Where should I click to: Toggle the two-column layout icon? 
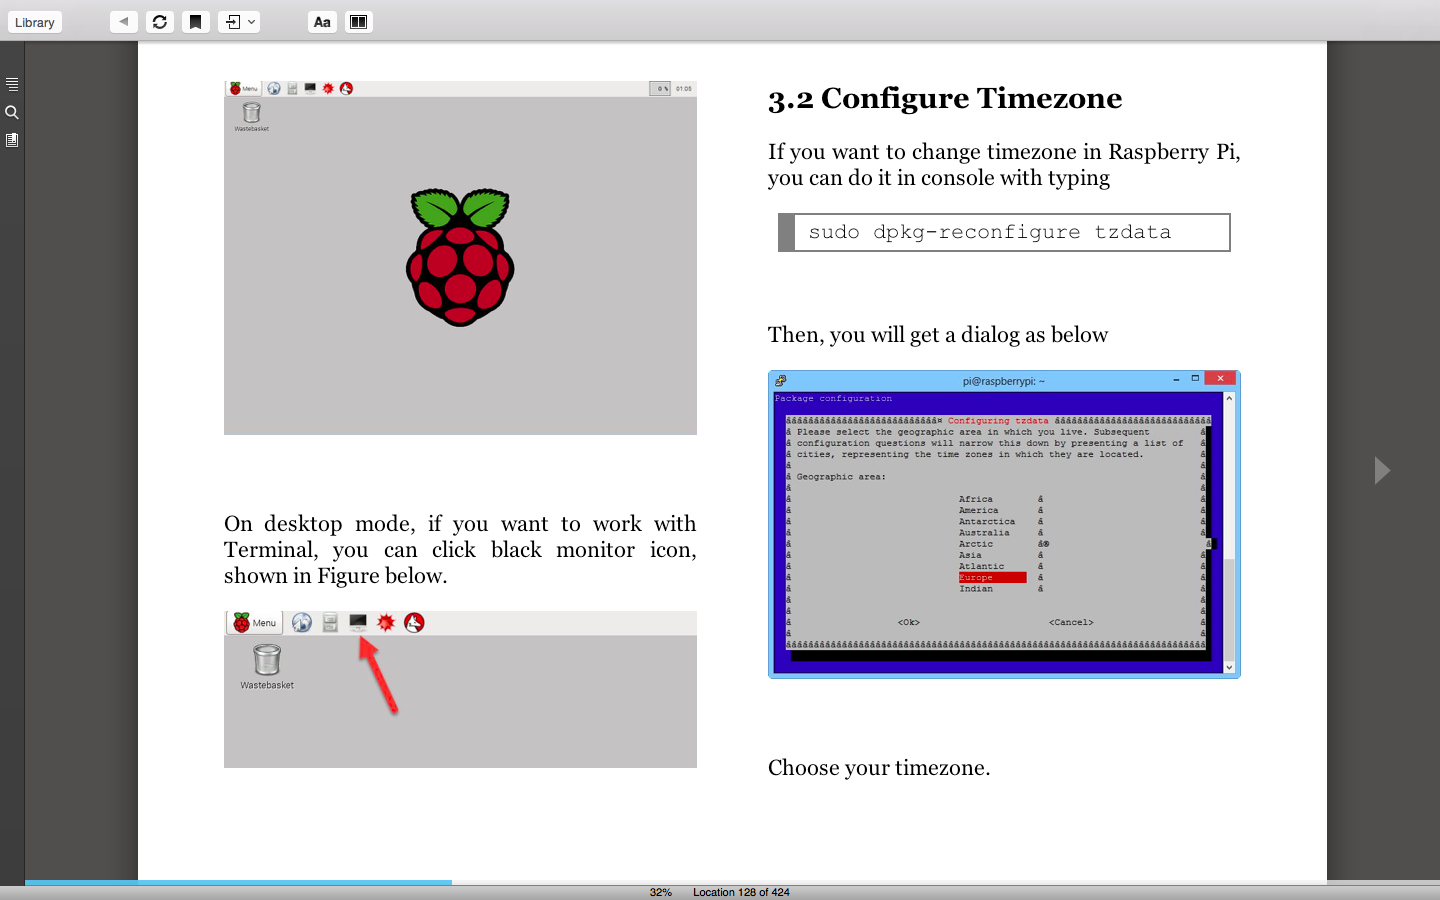point(359,21)
